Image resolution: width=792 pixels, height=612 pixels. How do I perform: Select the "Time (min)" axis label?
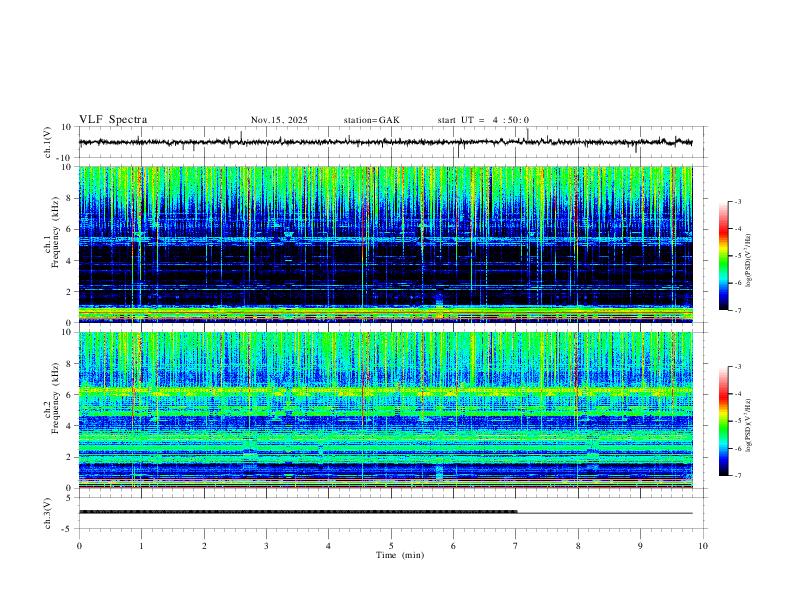click(400, 555)
